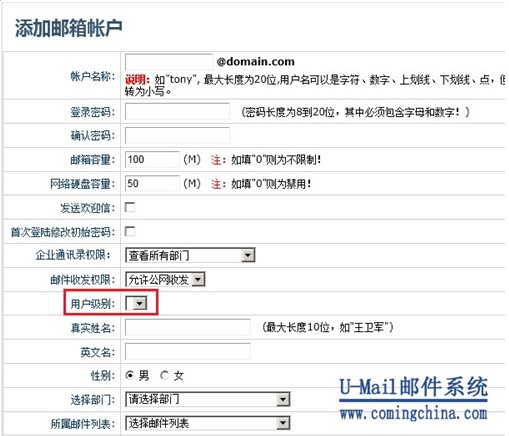
Task: Select the 男 gender radio button
Action: click(130, 375)
